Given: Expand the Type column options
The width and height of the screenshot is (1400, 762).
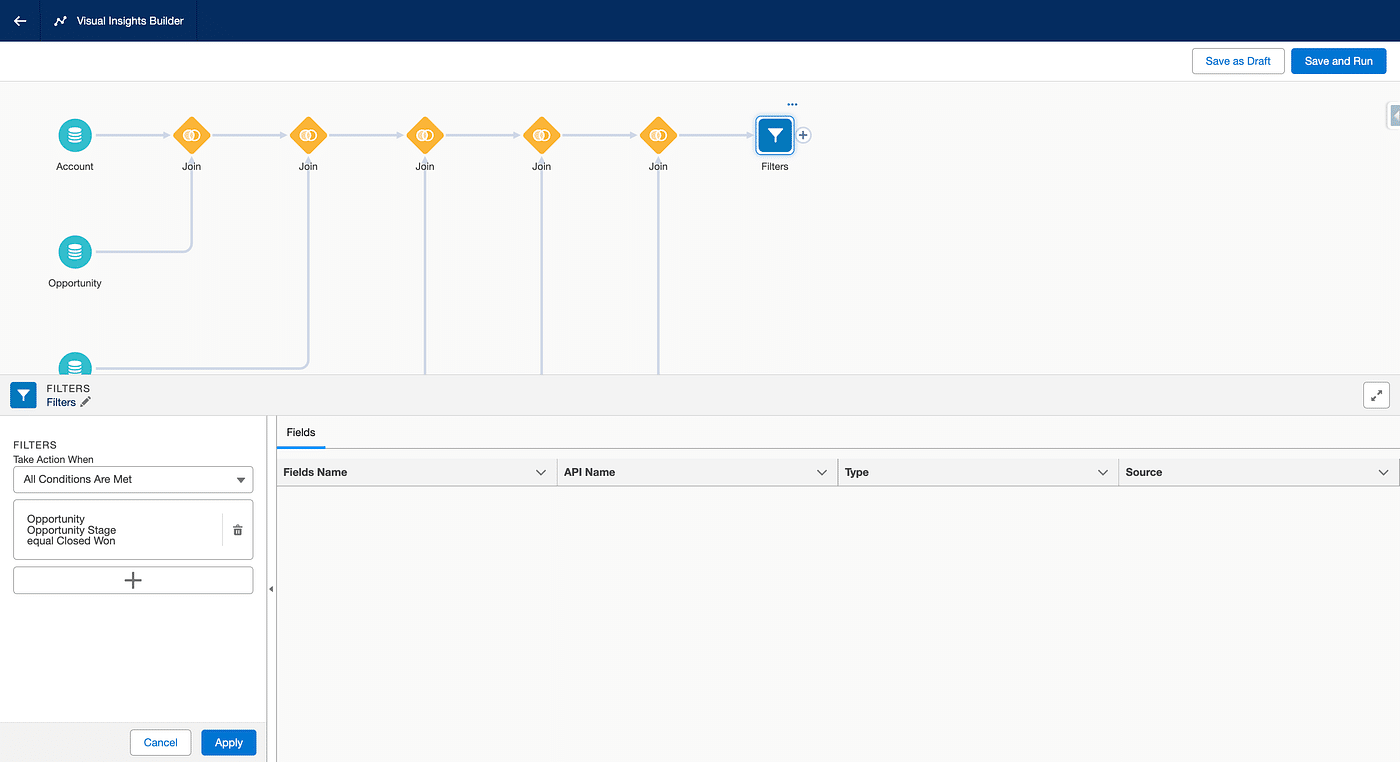Looking at the screenshot, I should (x=1103, y=472).
